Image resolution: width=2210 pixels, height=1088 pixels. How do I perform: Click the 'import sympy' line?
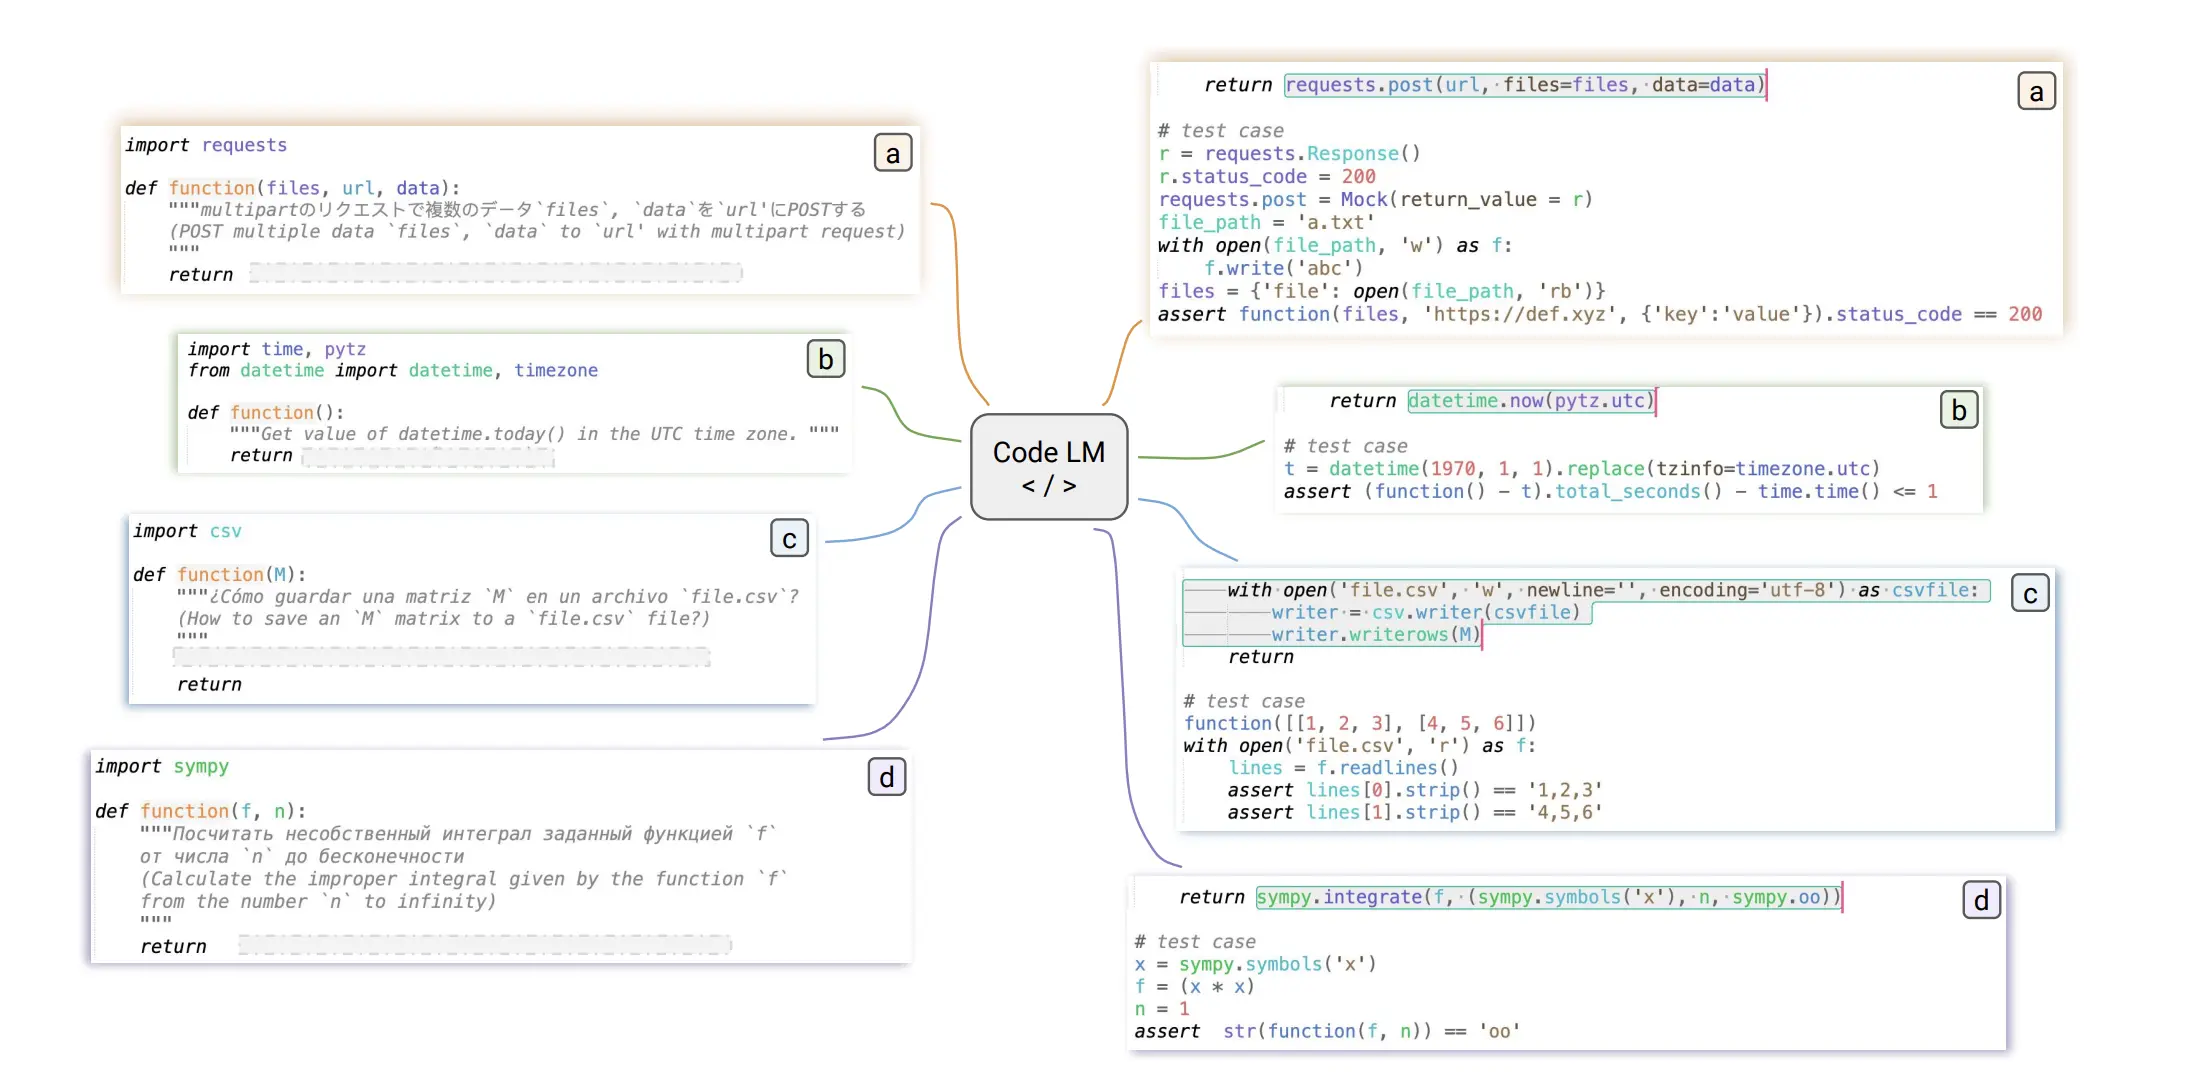point(162,766)
